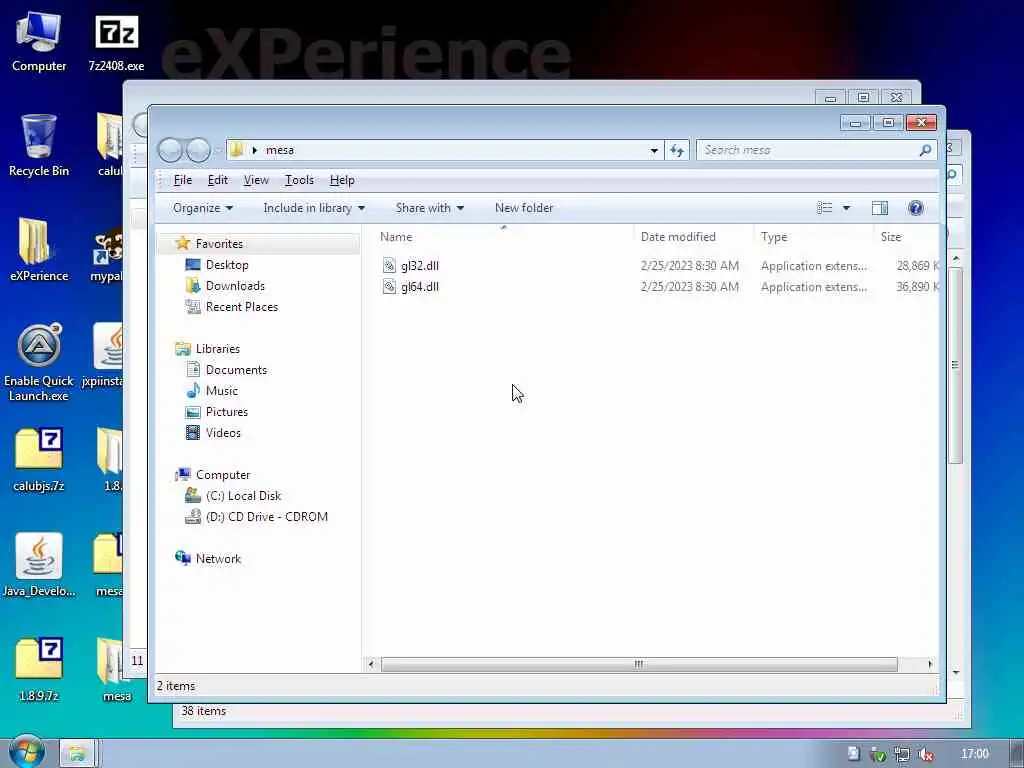Click the Back navigation button in mesa window

(x=170, y=150)
